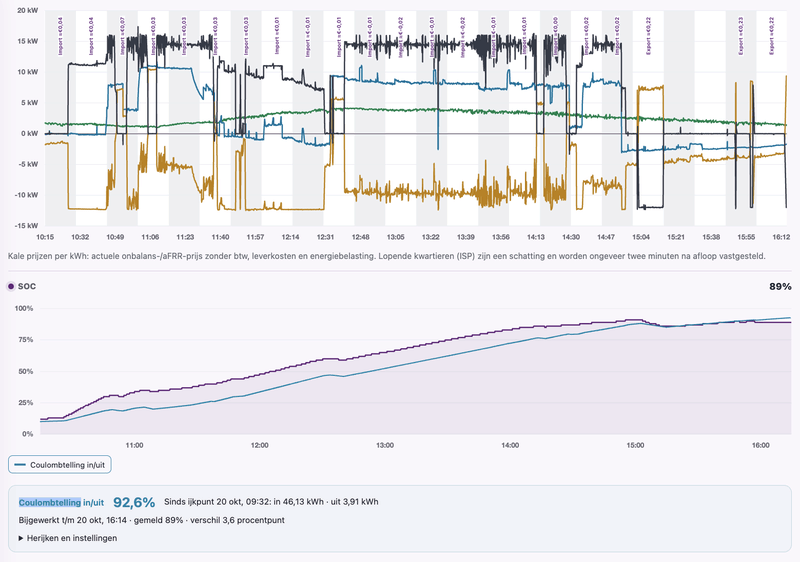Click the 92,6% coulomb counting value
The width and height of the screenshot is (800, 562).
(x=134, y=502)
